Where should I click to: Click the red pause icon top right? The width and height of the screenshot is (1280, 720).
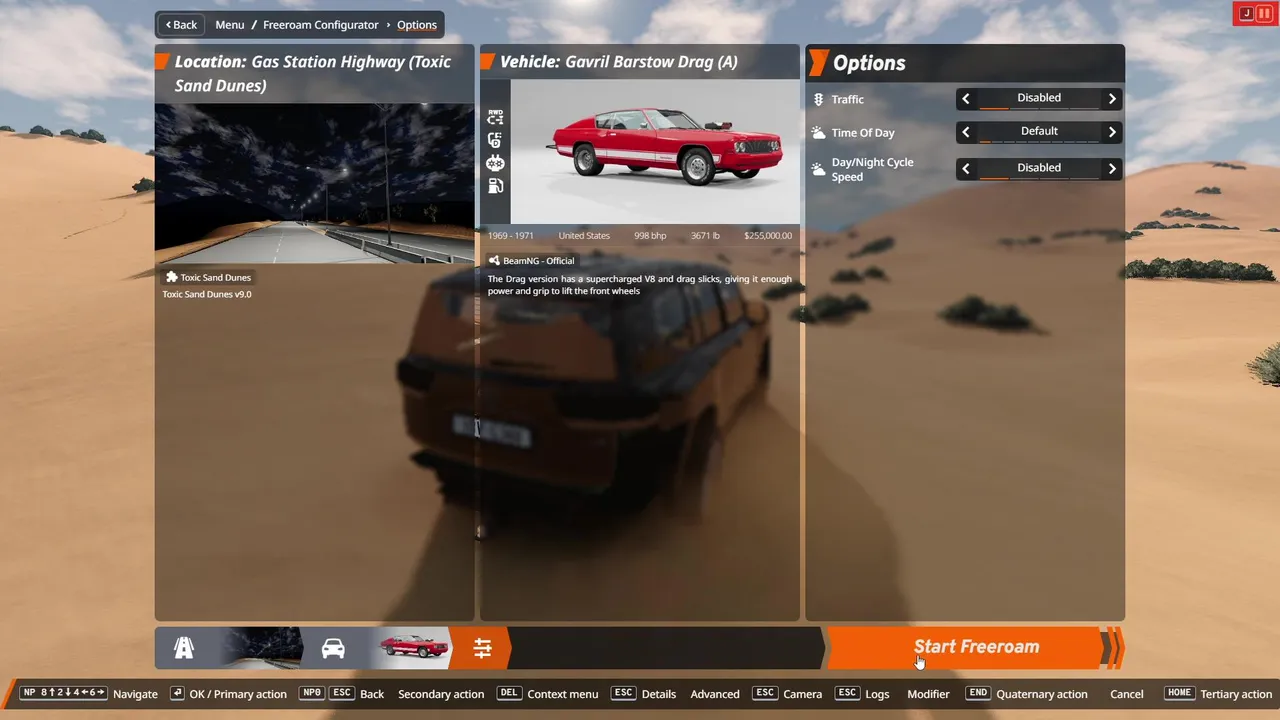coord(1264,13)
